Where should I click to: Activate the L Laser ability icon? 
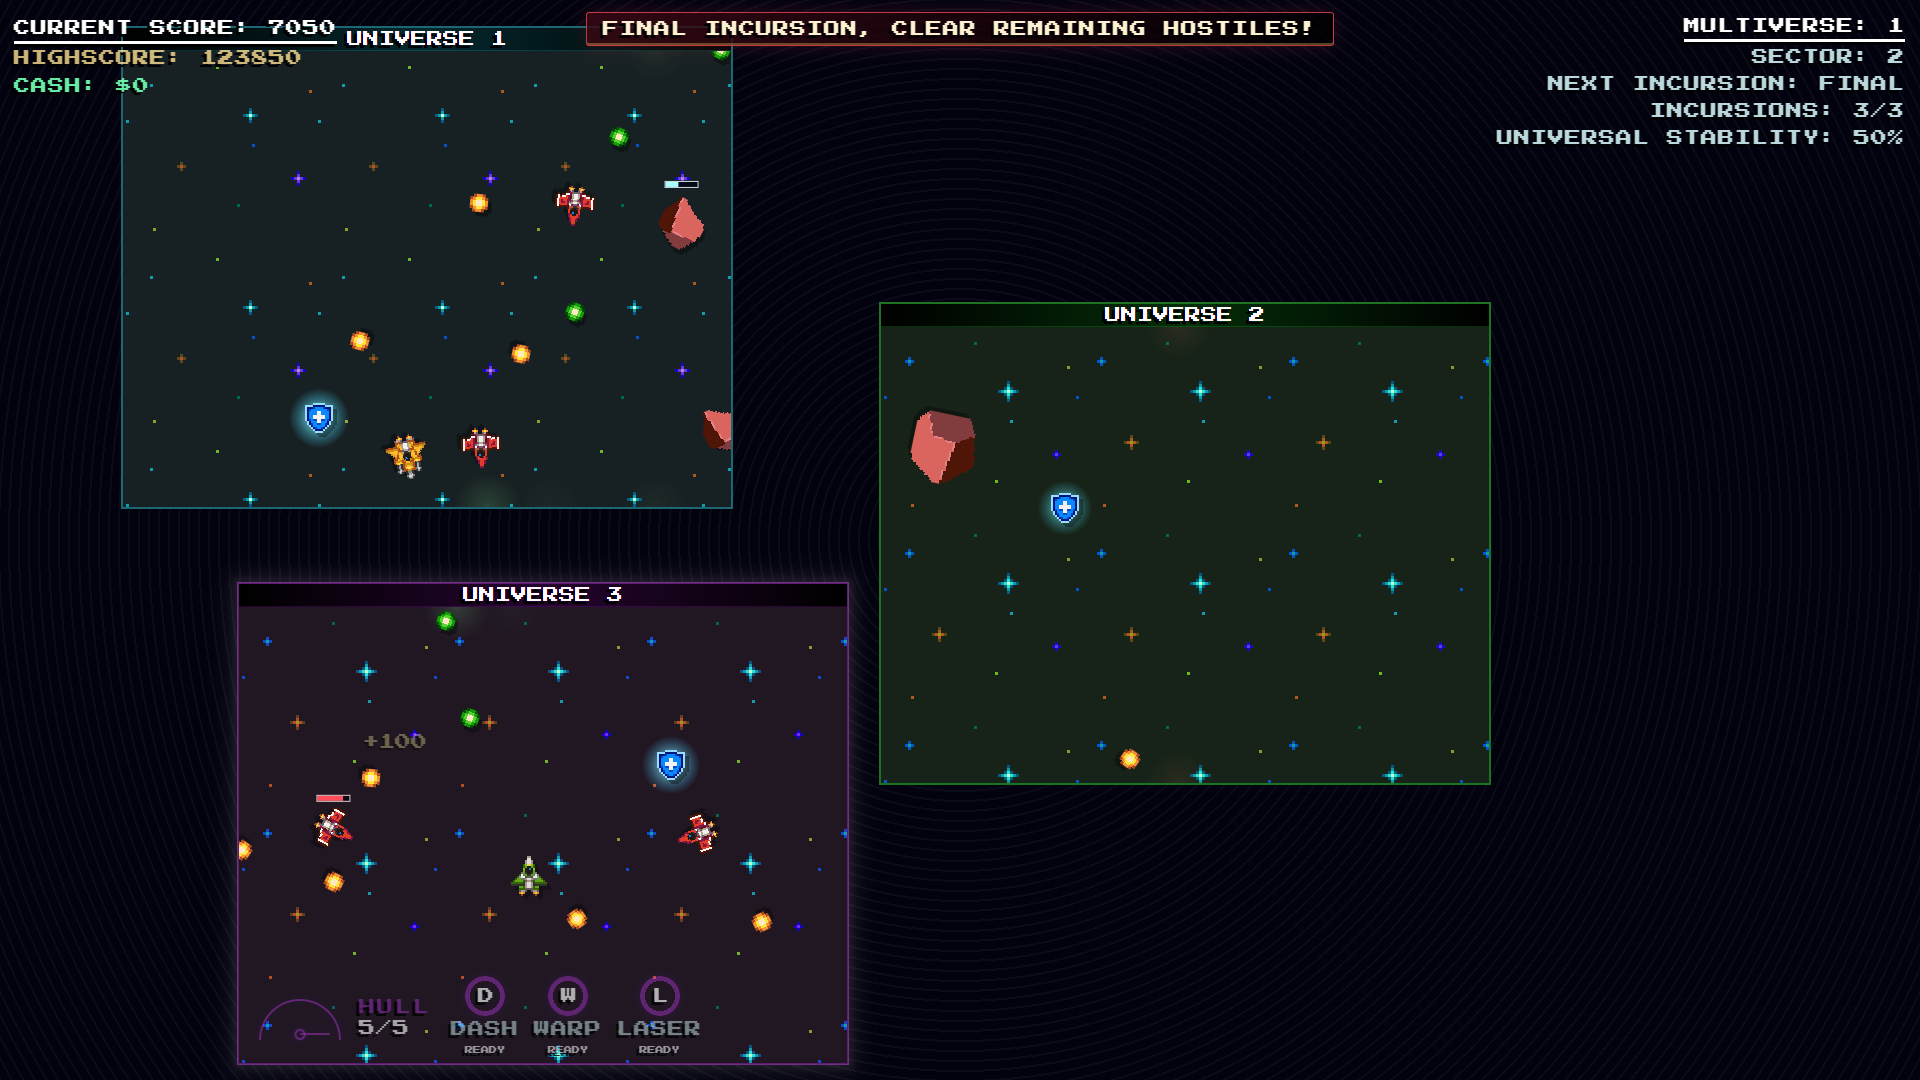(660, 996)
